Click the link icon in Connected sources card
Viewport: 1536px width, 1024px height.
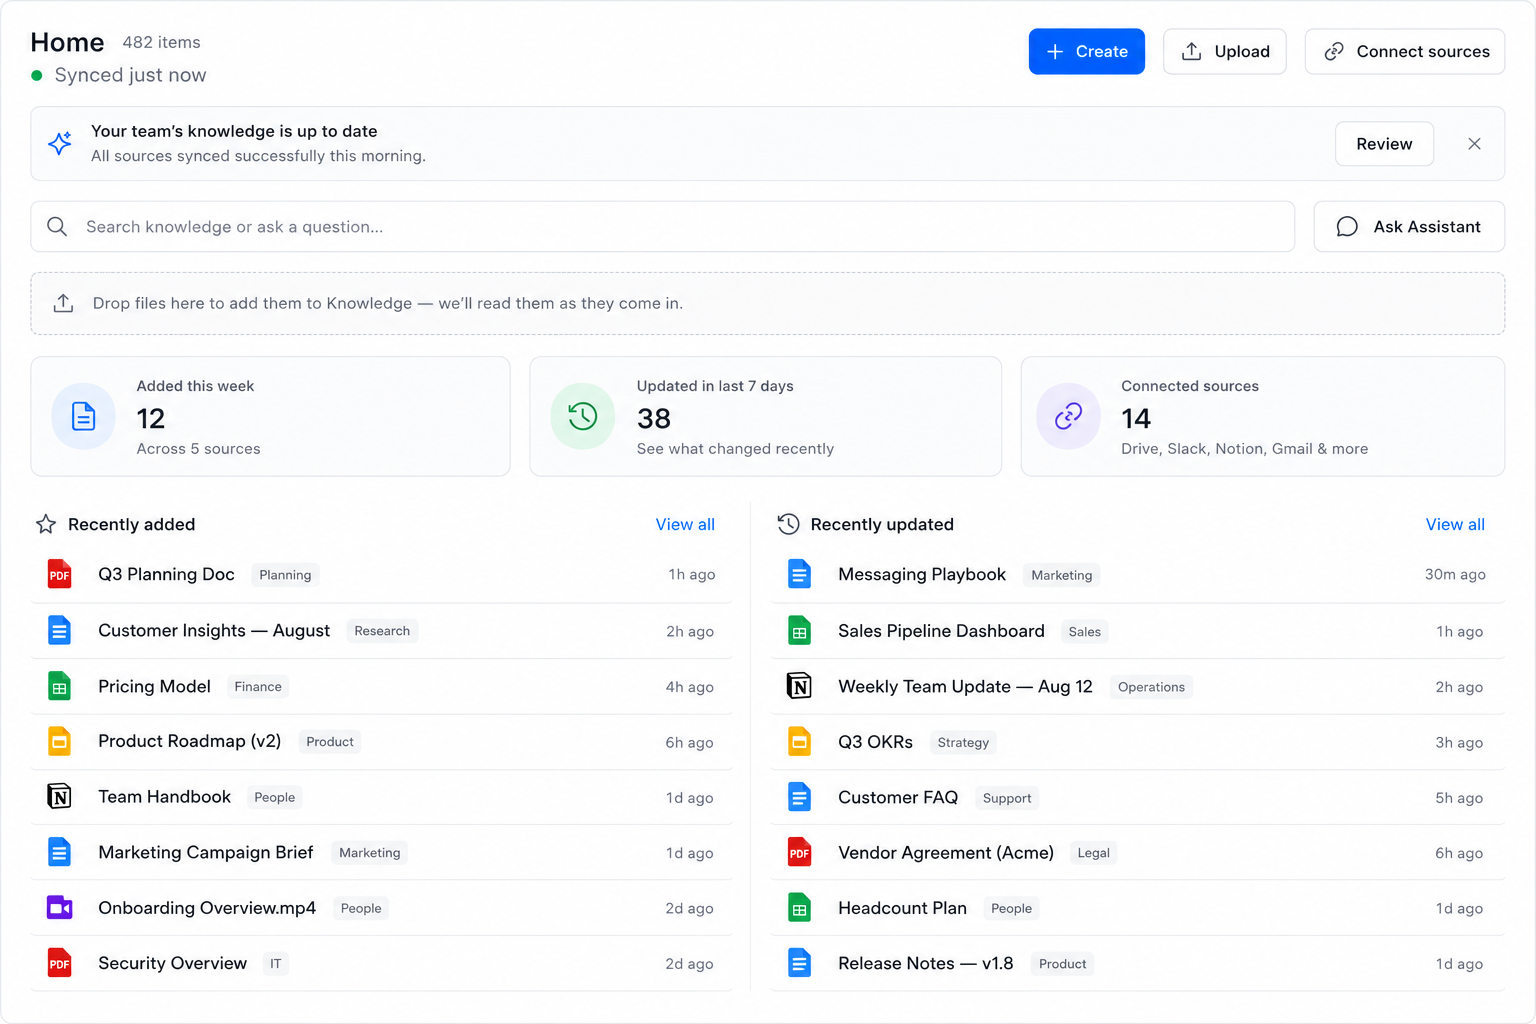1068,416
